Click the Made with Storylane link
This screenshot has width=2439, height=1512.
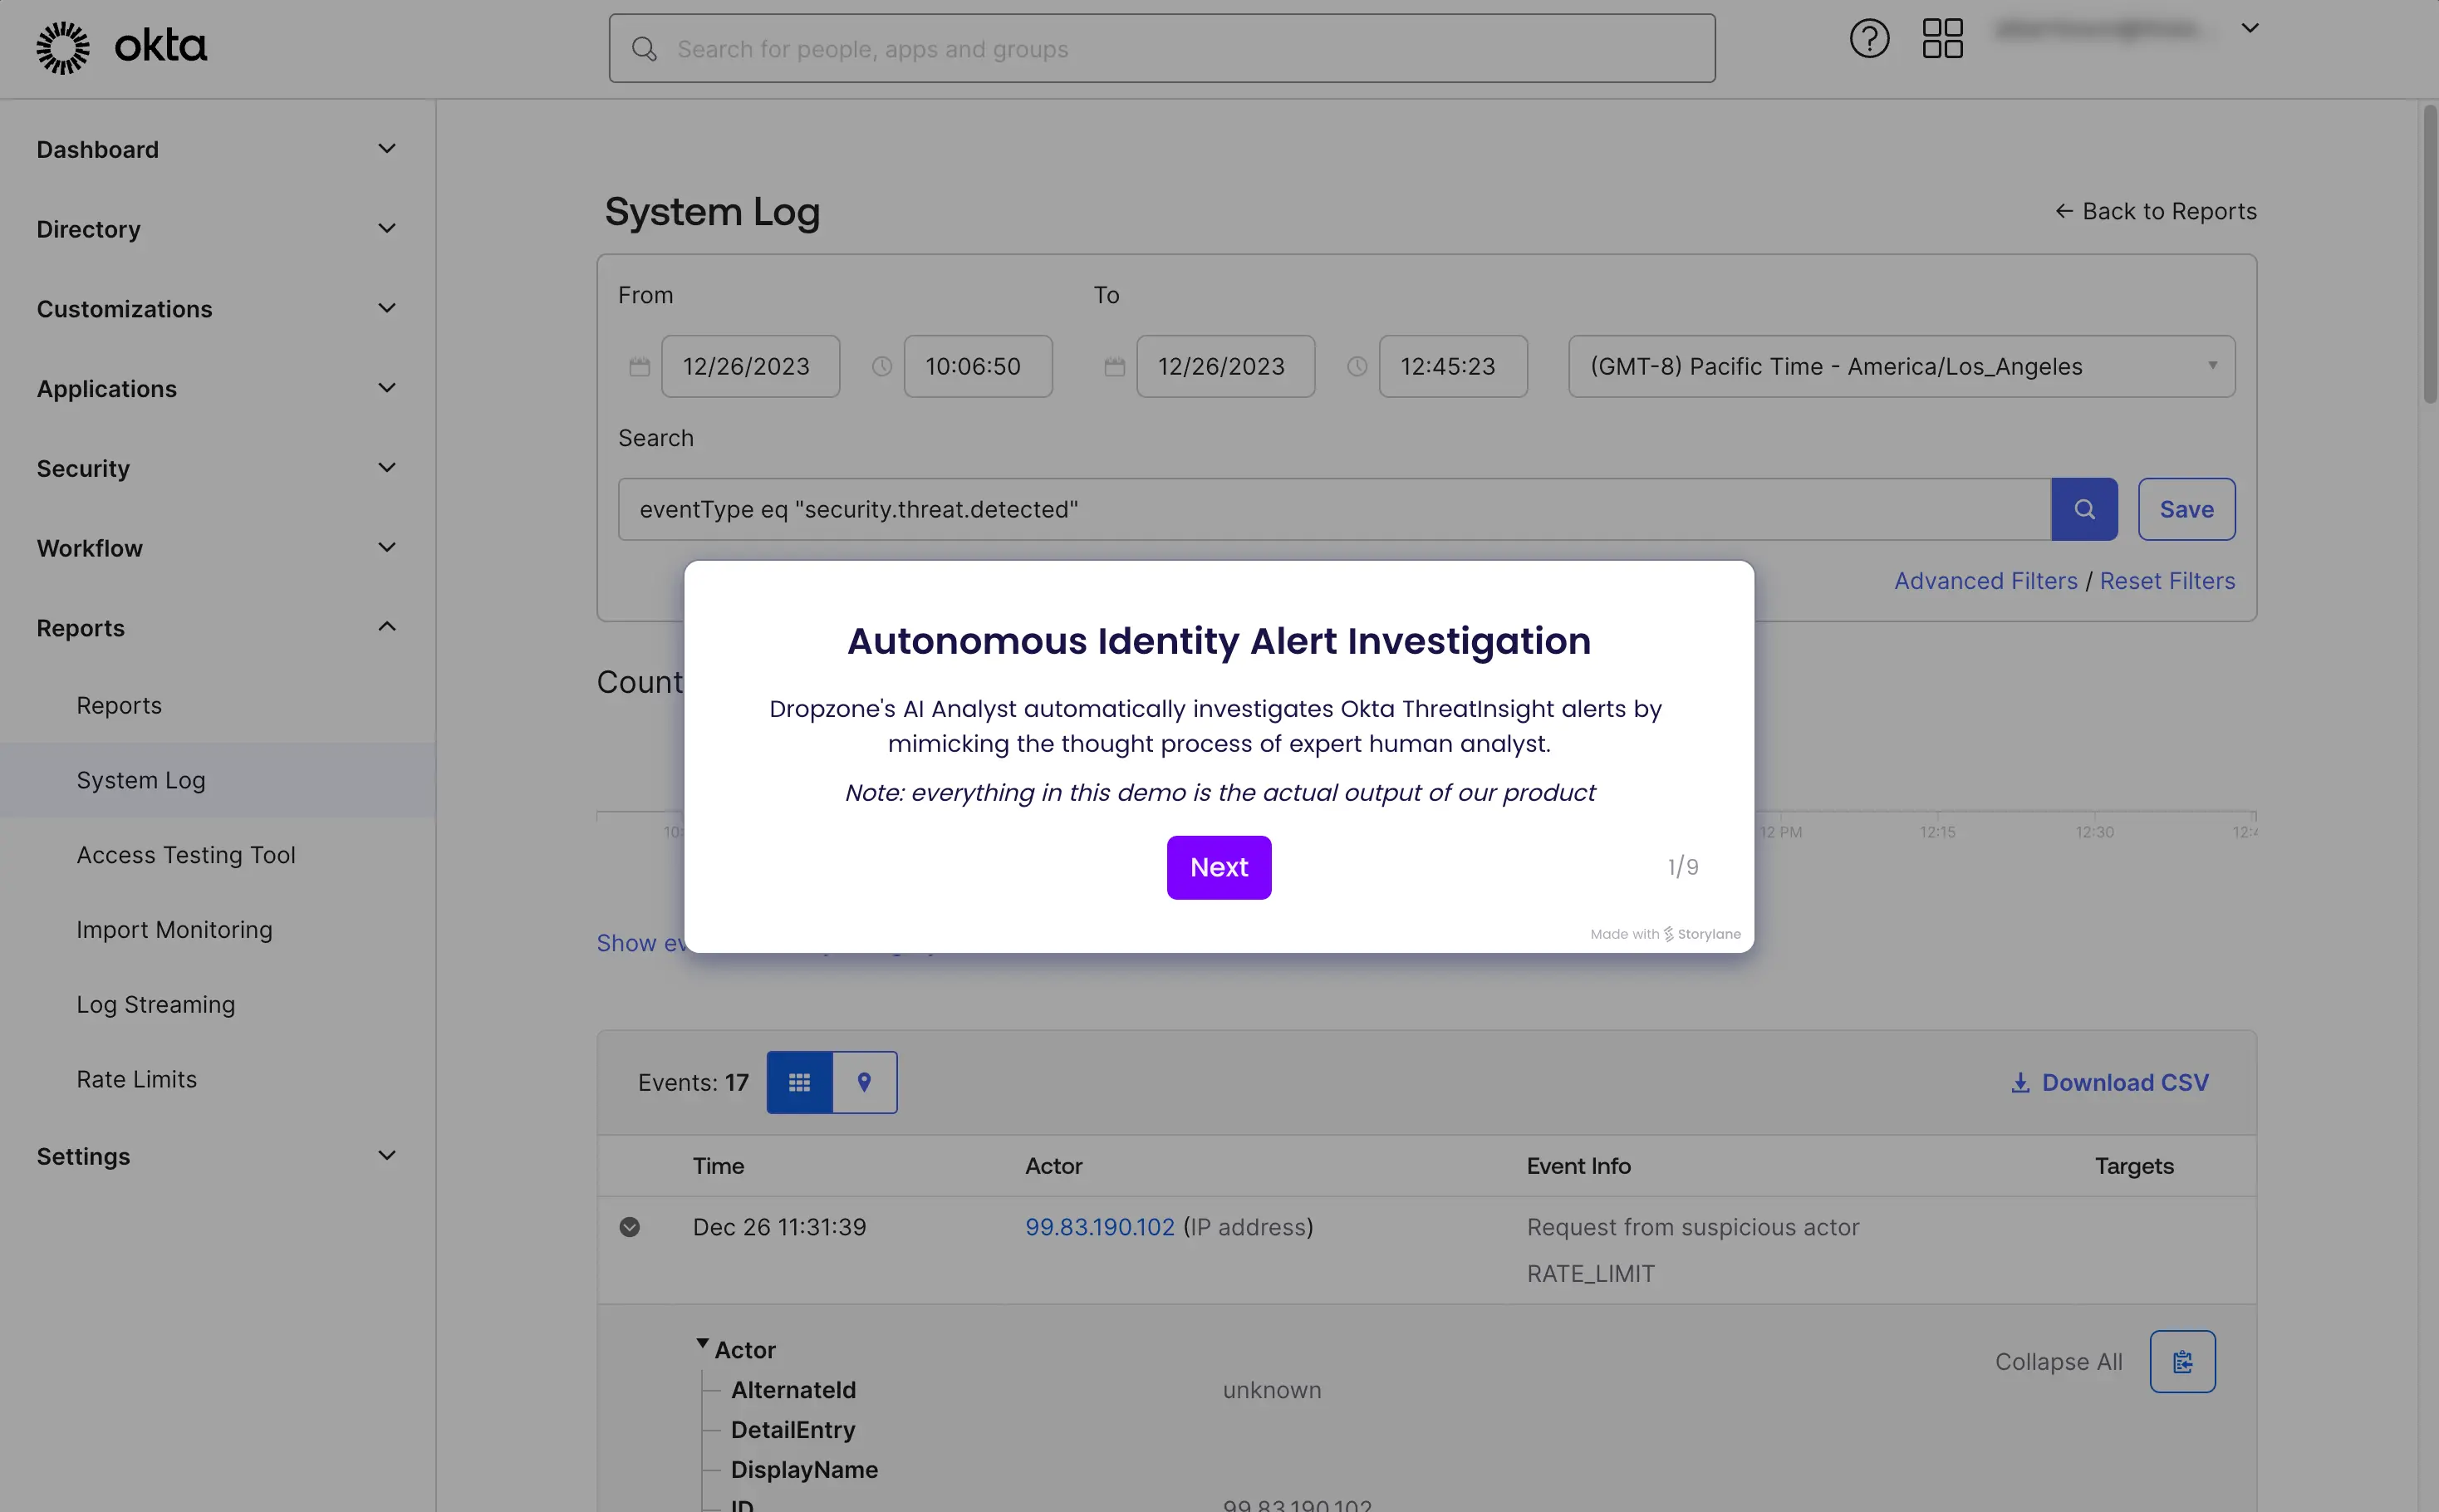coord(1665,934)
